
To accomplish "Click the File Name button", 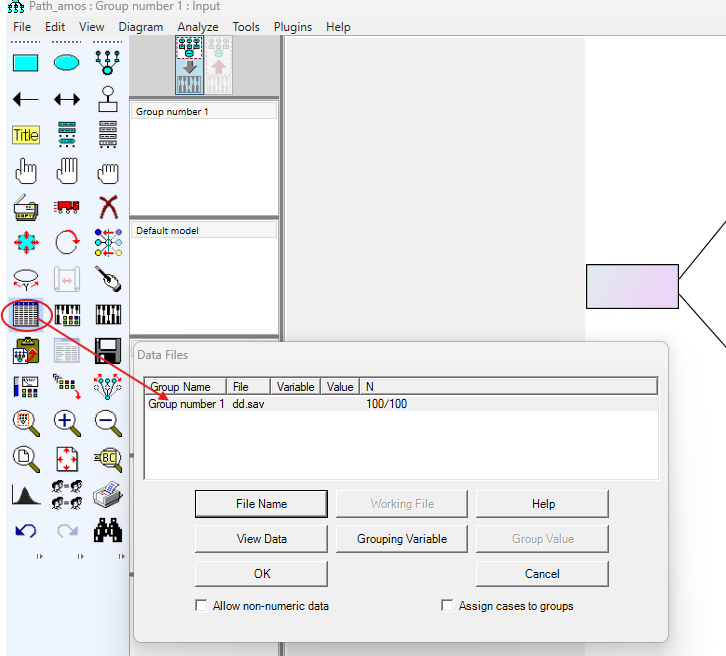I will (x=261, y=504).
